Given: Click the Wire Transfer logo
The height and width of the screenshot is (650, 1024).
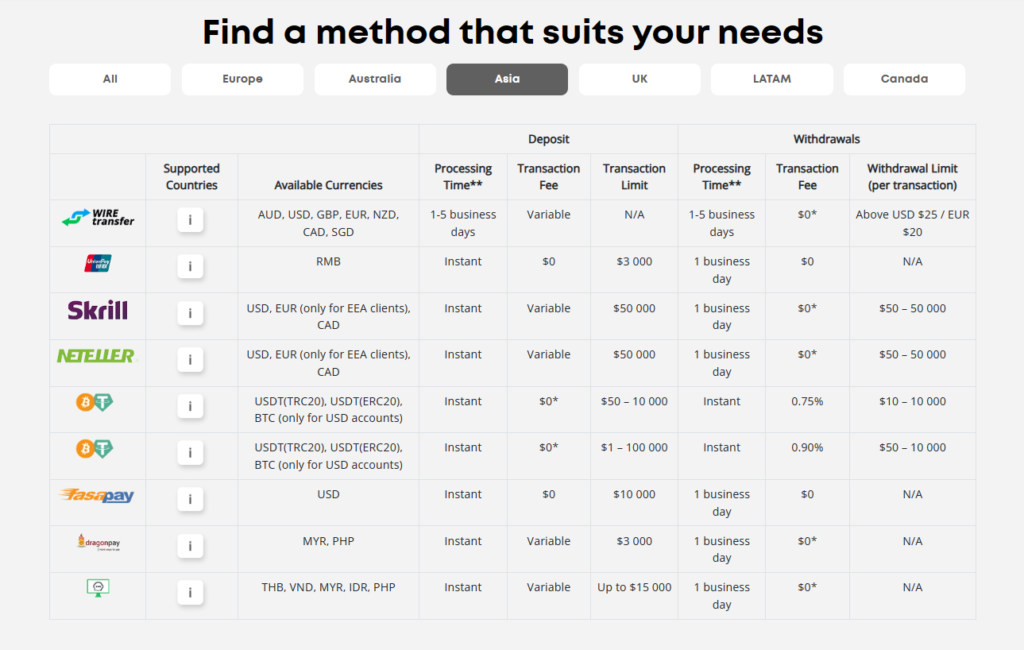Looking at the screenshot, I should click(x=97, y=216).
